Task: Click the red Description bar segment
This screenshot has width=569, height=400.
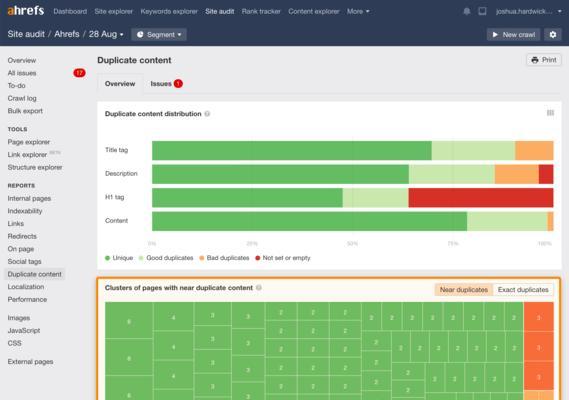Action: (546, 174)
